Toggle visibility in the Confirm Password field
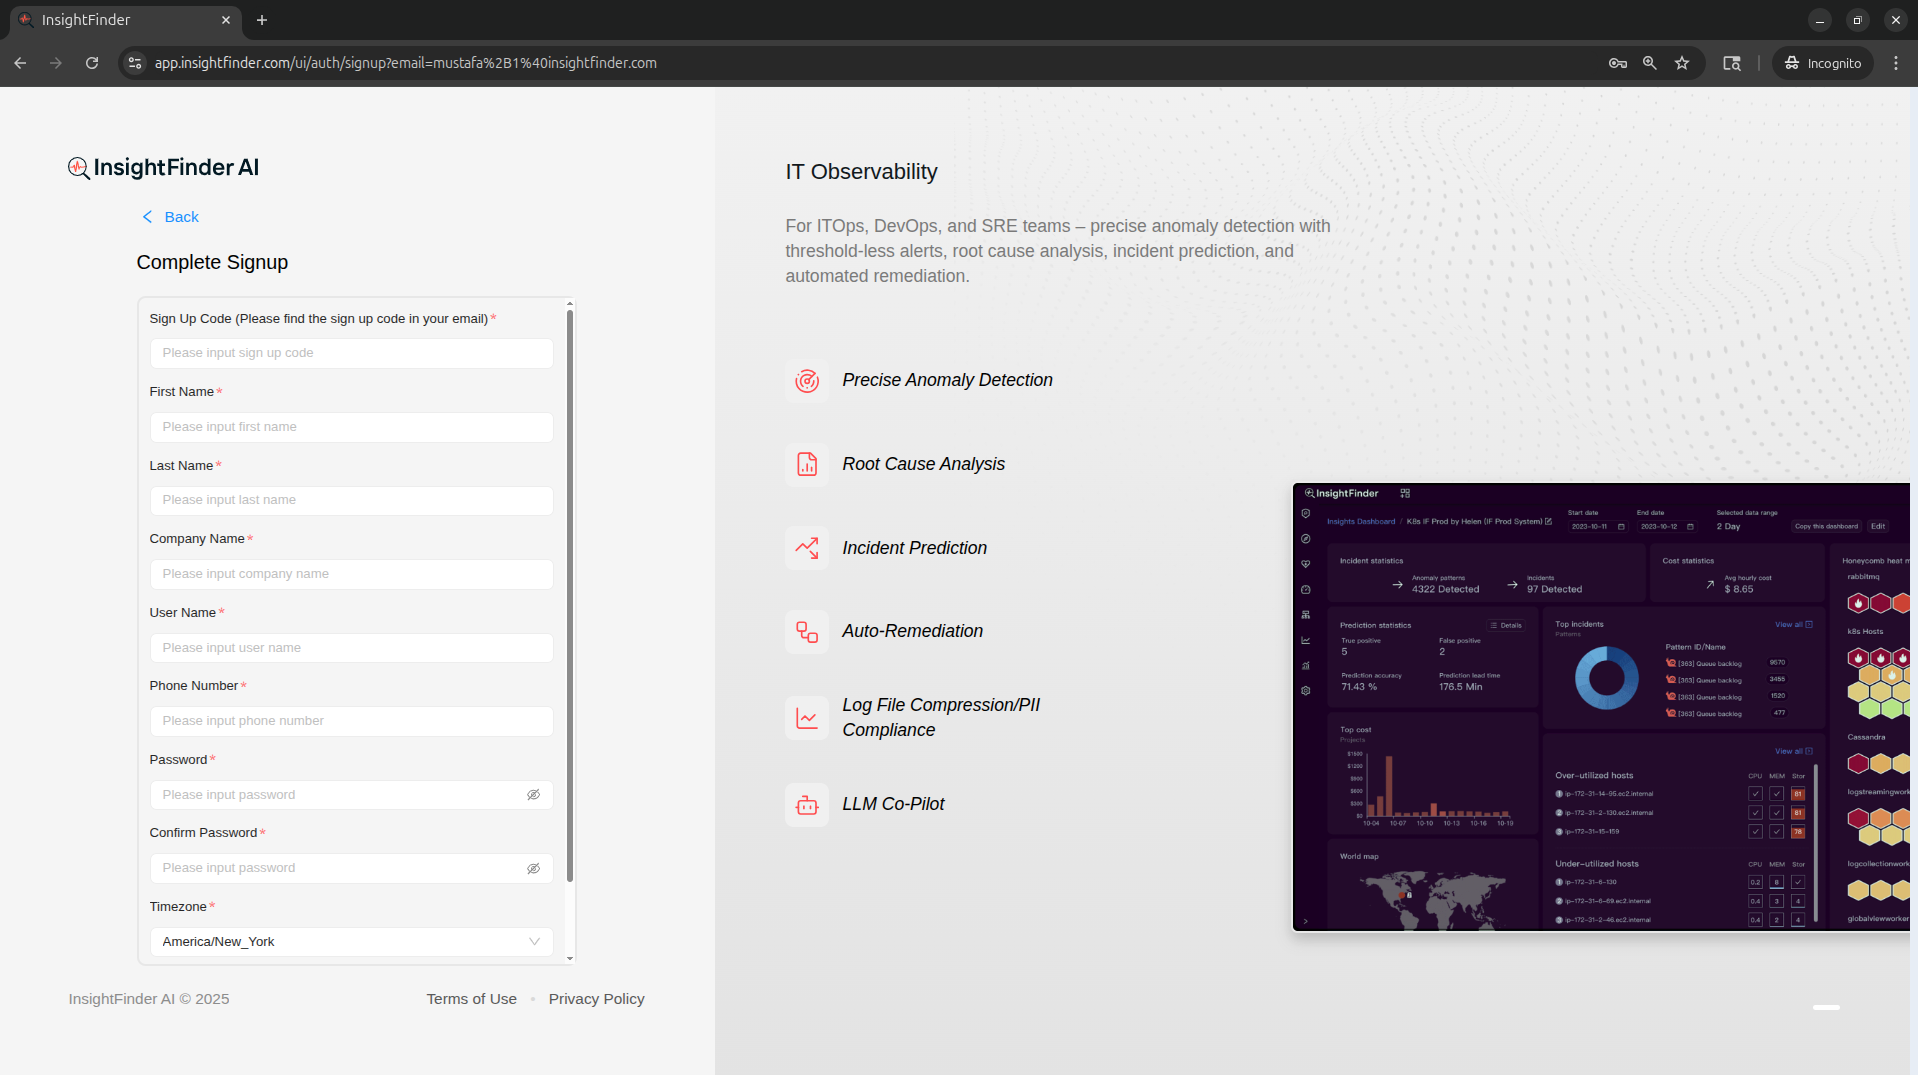1918x1075 pixels. [533, 868]
